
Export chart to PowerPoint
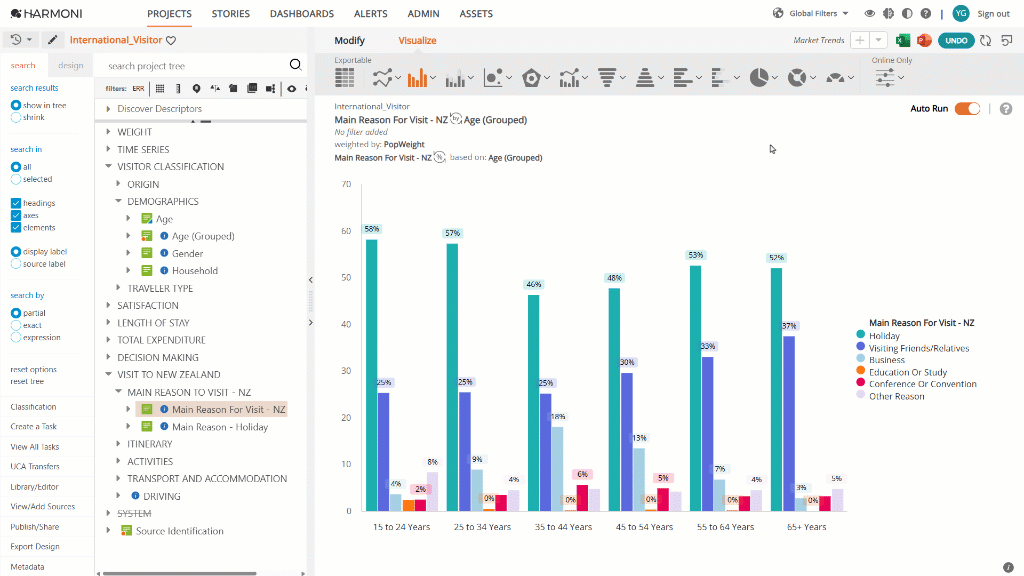click(x=924, y=40)
